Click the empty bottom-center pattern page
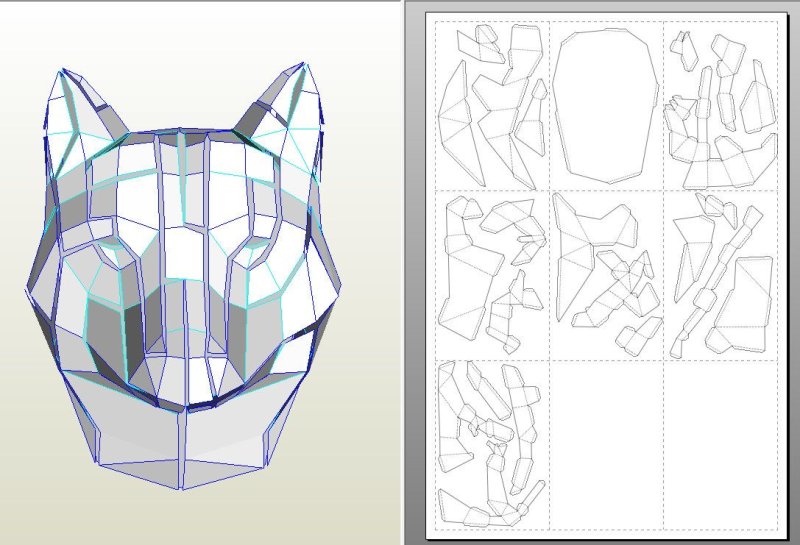 point(607,440)
